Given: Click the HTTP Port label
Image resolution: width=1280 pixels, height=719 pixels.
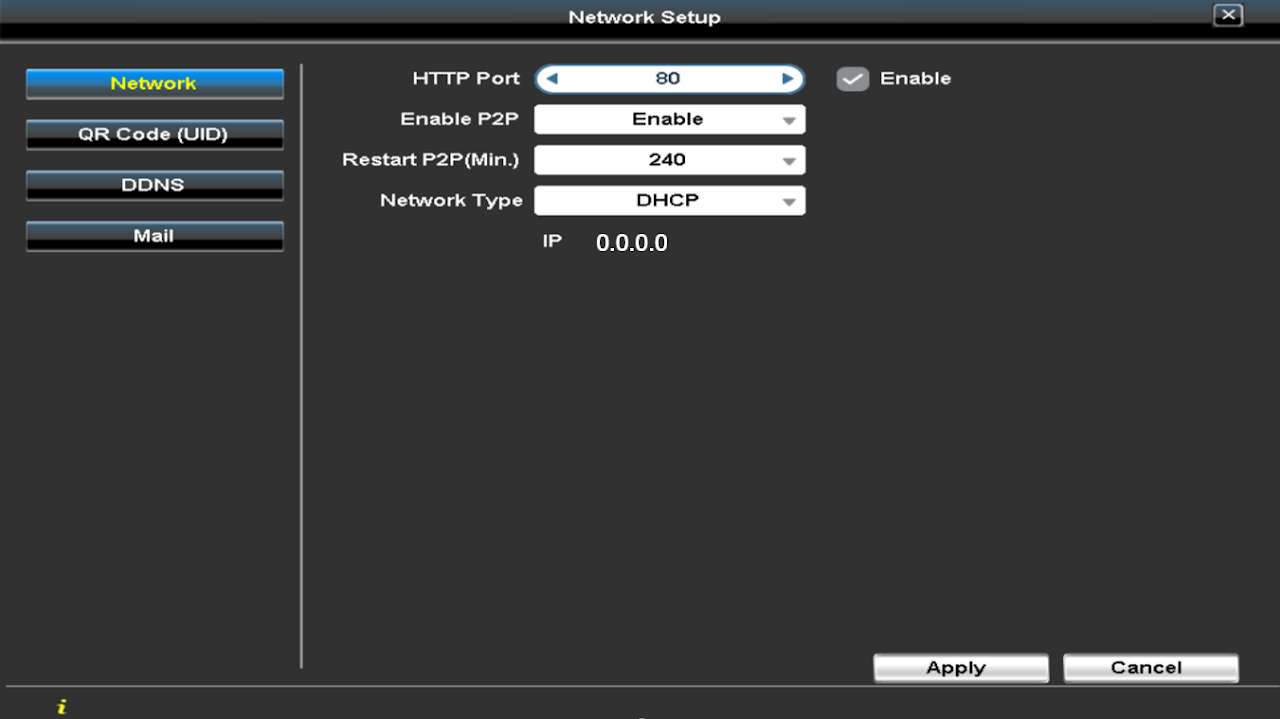Looking at the screenshot, I should pyautogui.click(x=466, y=79).
